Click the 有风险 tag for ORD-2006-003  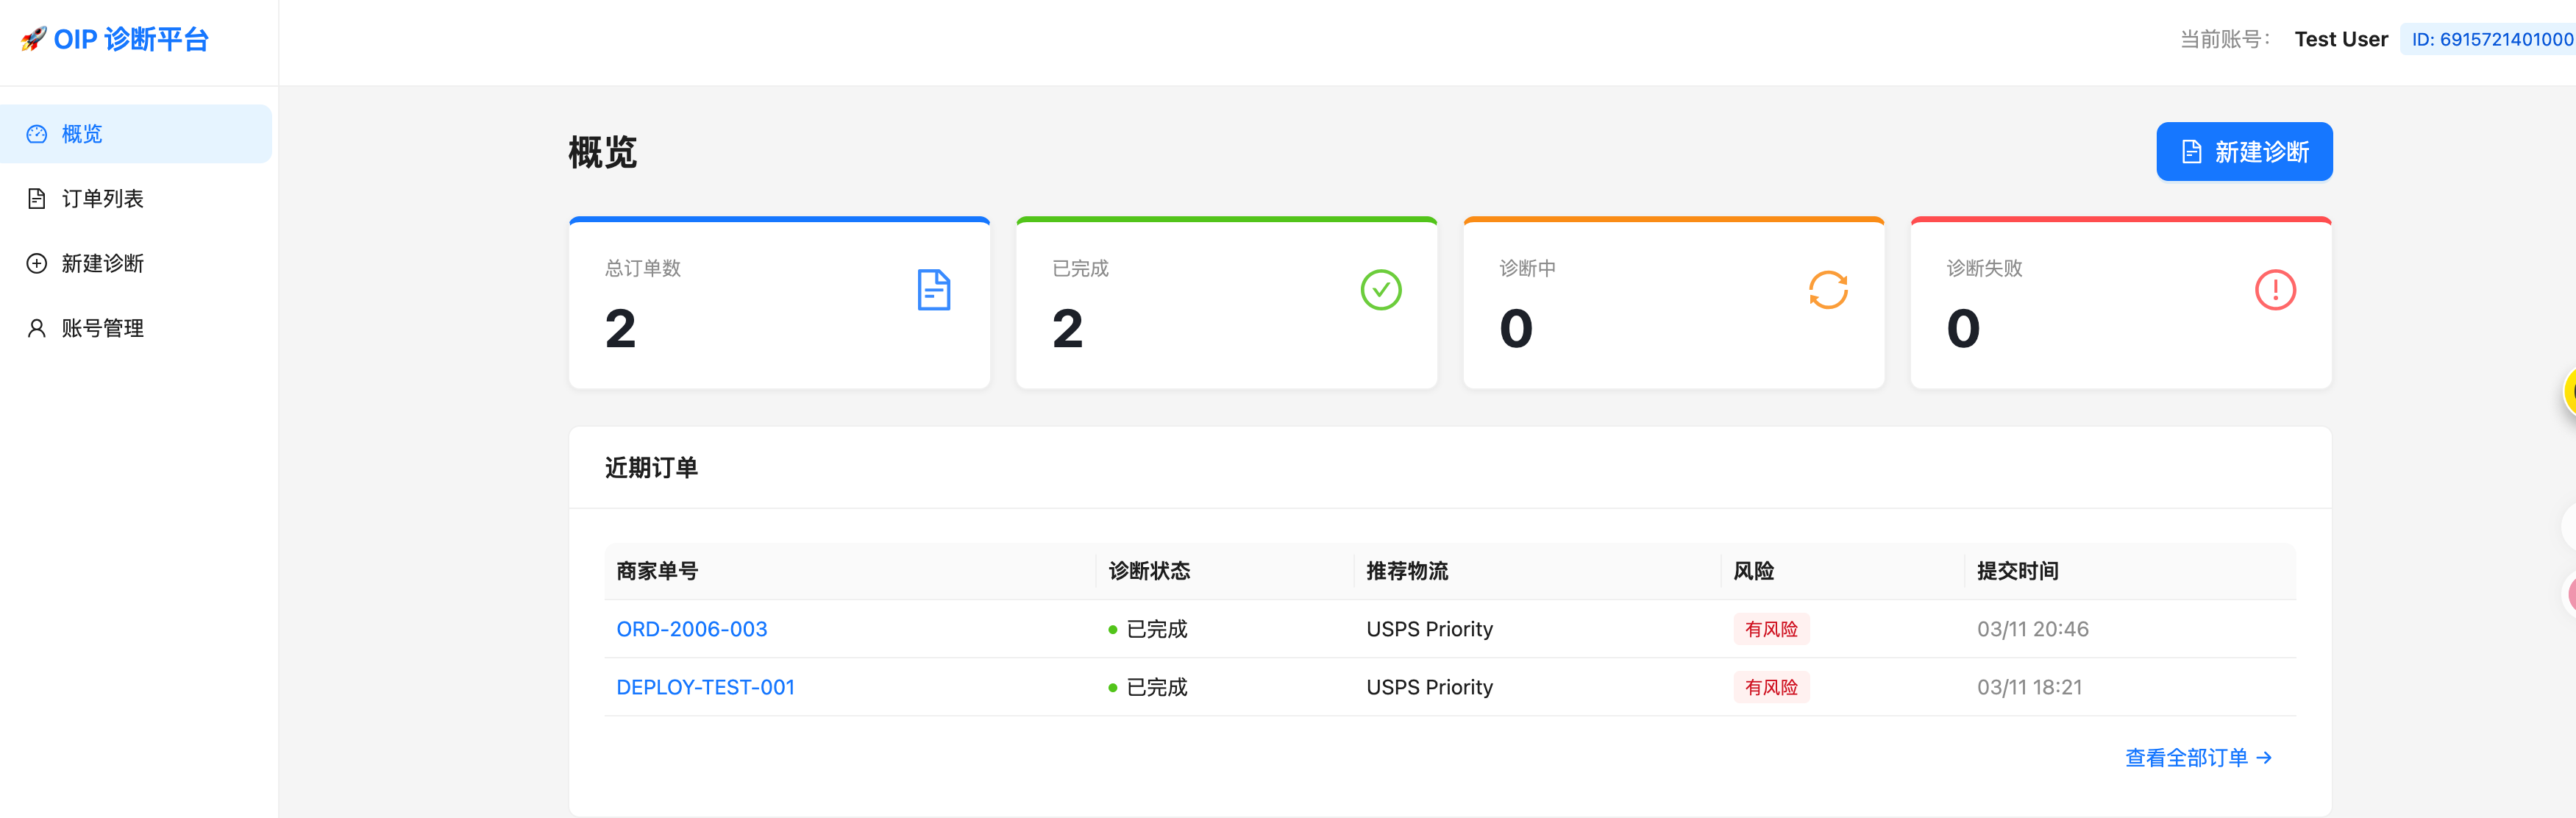click(x=1770, y=629)
